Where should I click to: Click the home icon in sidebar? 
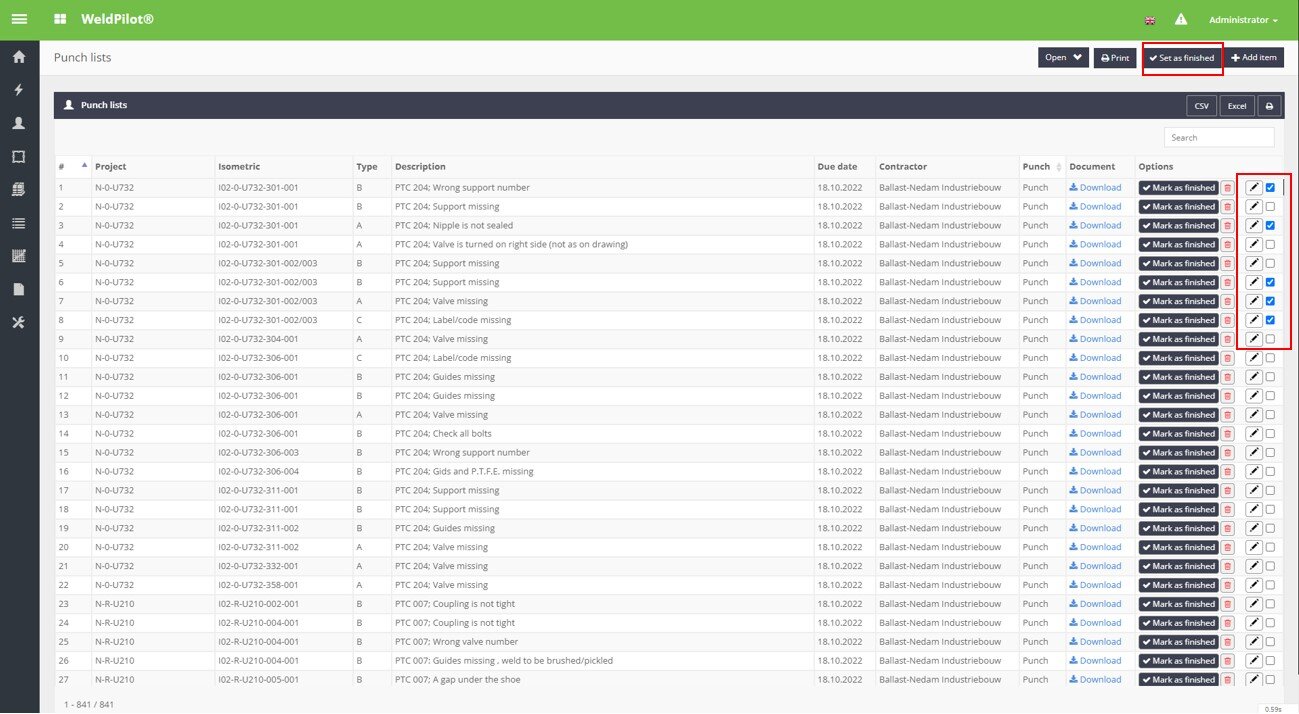pyautogui.click(x=18, y=57)
